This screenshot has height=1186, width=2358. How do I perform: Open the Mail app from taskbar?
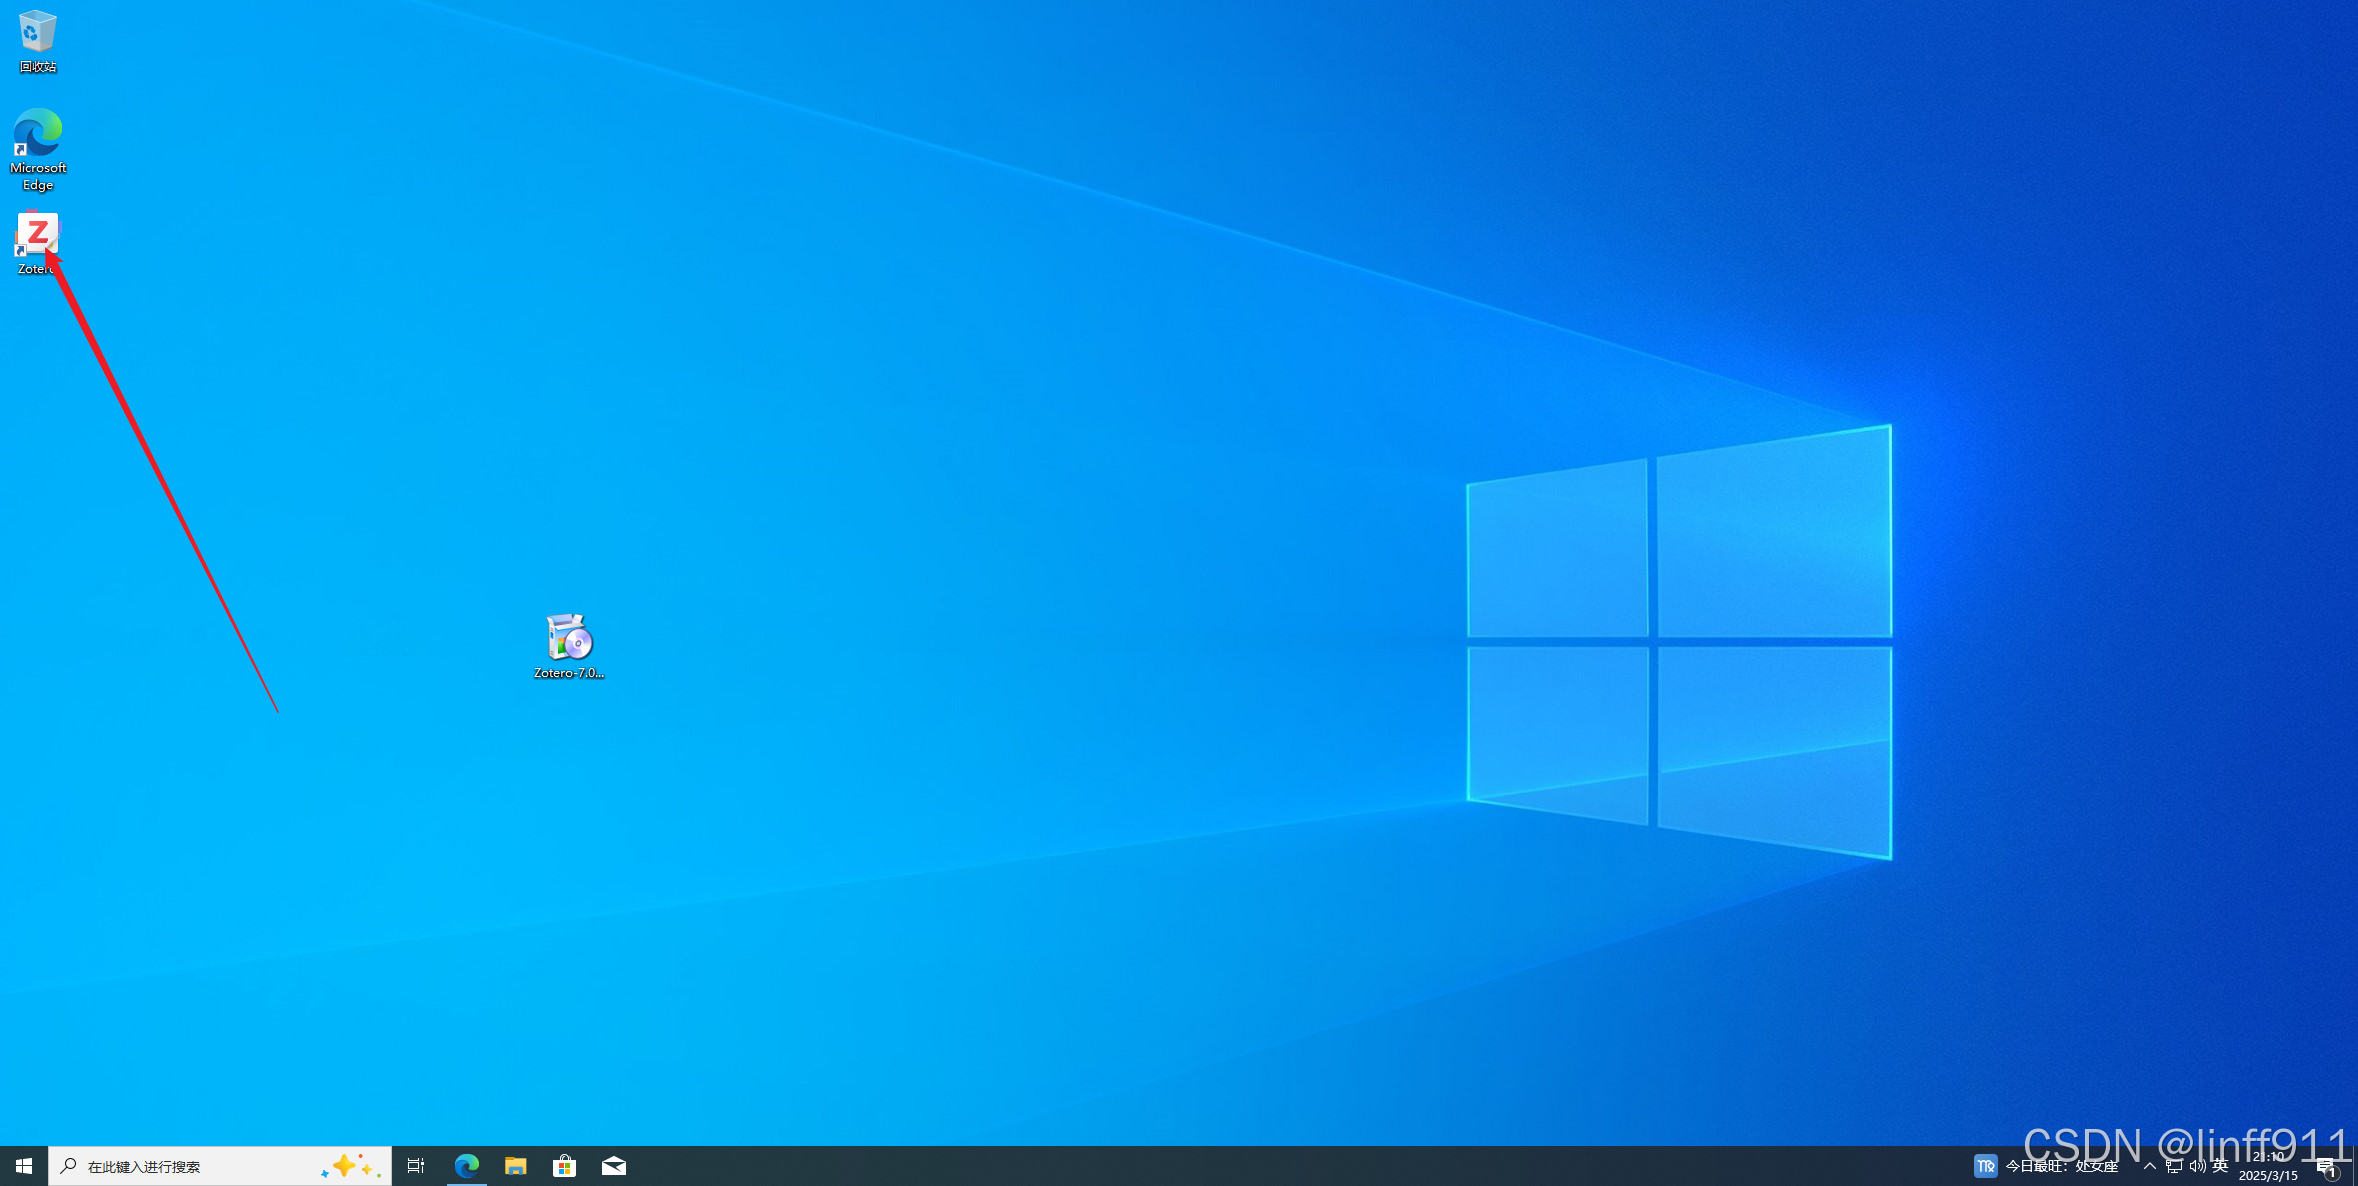click(613, 1166)
